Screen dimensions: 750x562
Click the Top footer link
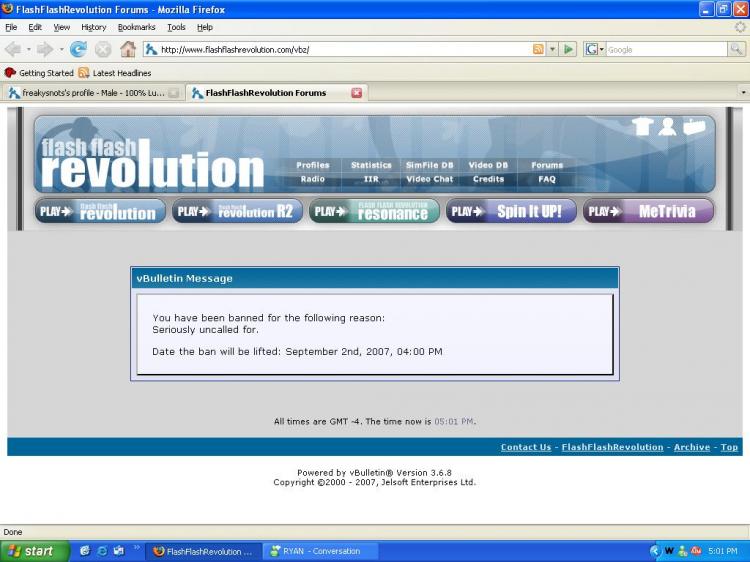pos(729,447)
